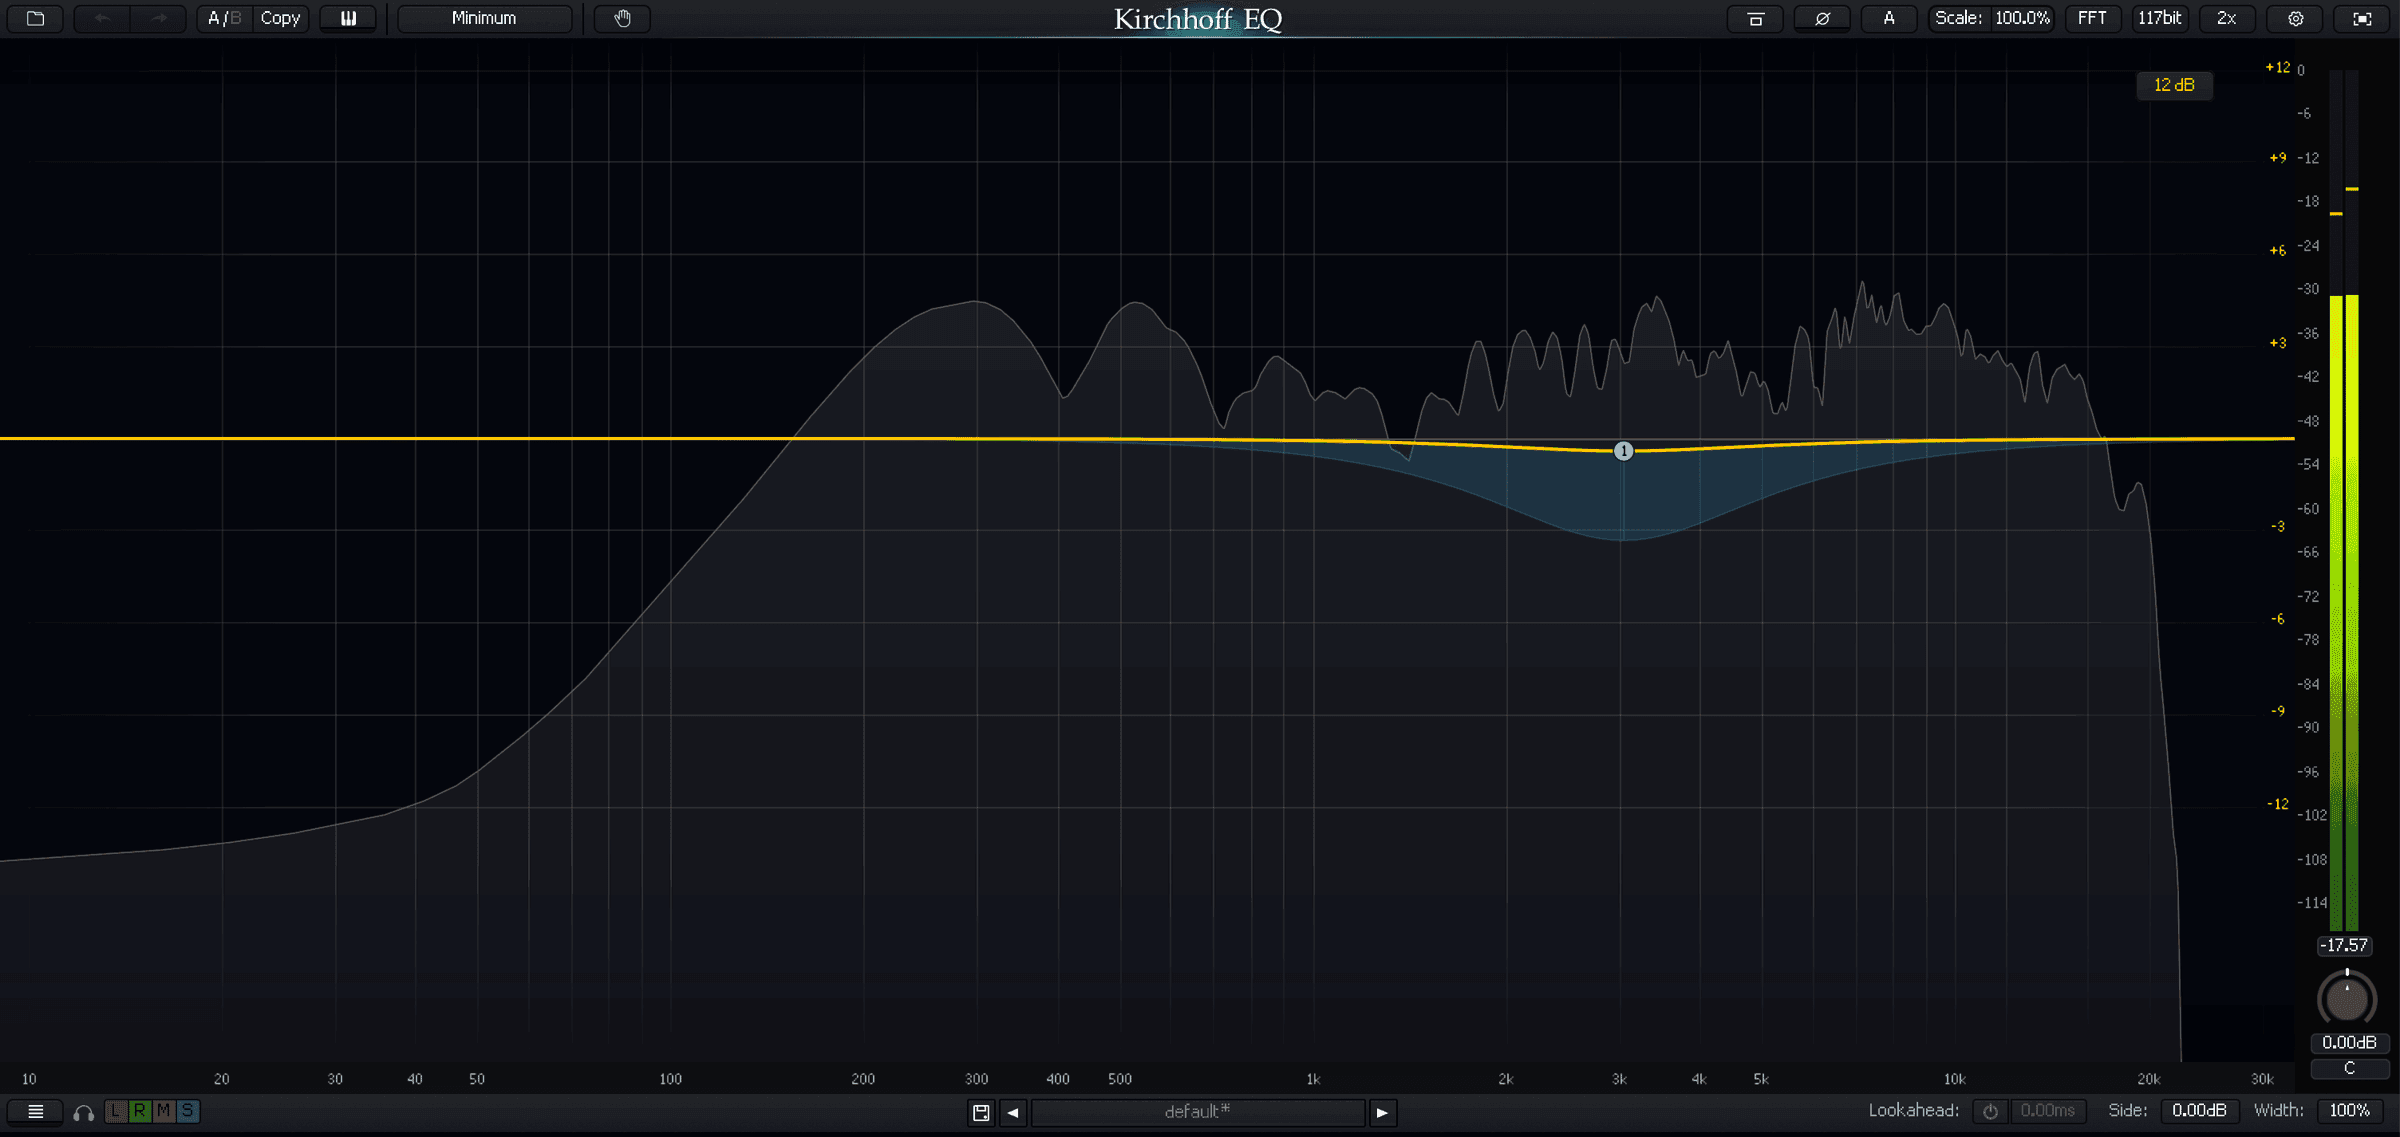This screenshot has width=2400, height=1137.
Task: Click the 0.00dB output gain value
Action: pos(2349,1042)
